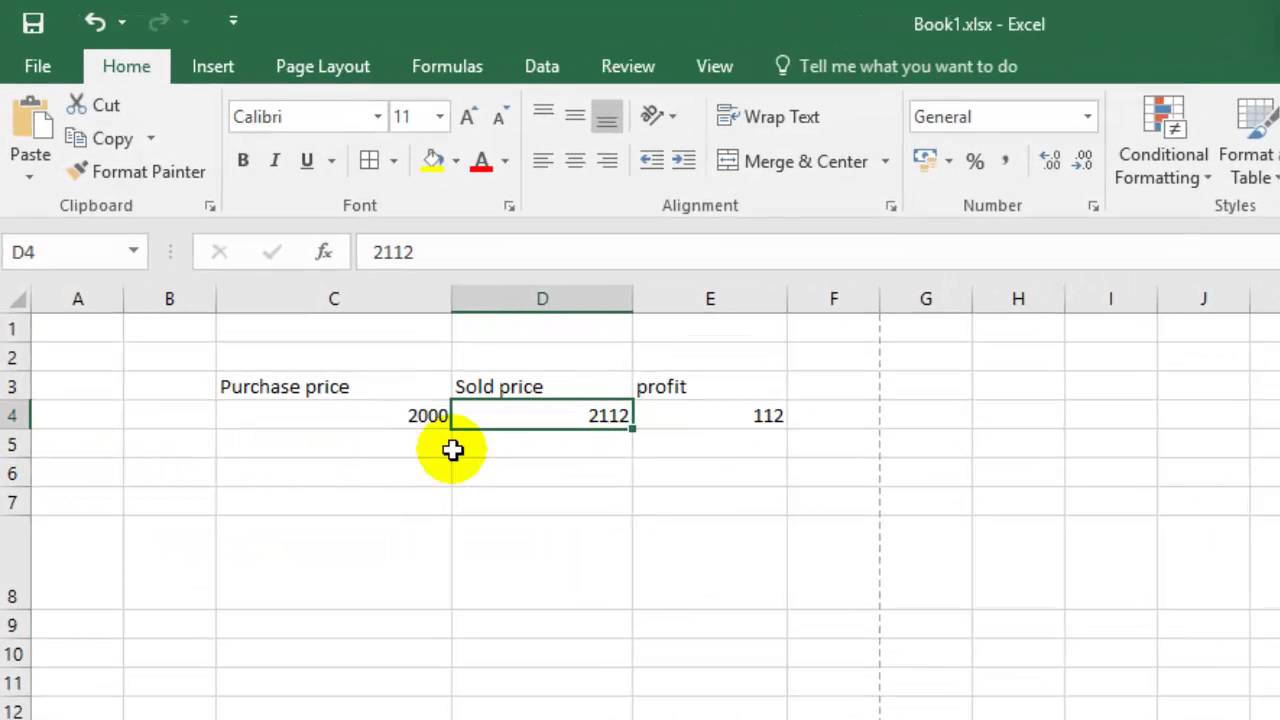Open the Fill Color dropdown arrow
The width and height of the screenshot is (1280, 720).
(x=456, y=161)
